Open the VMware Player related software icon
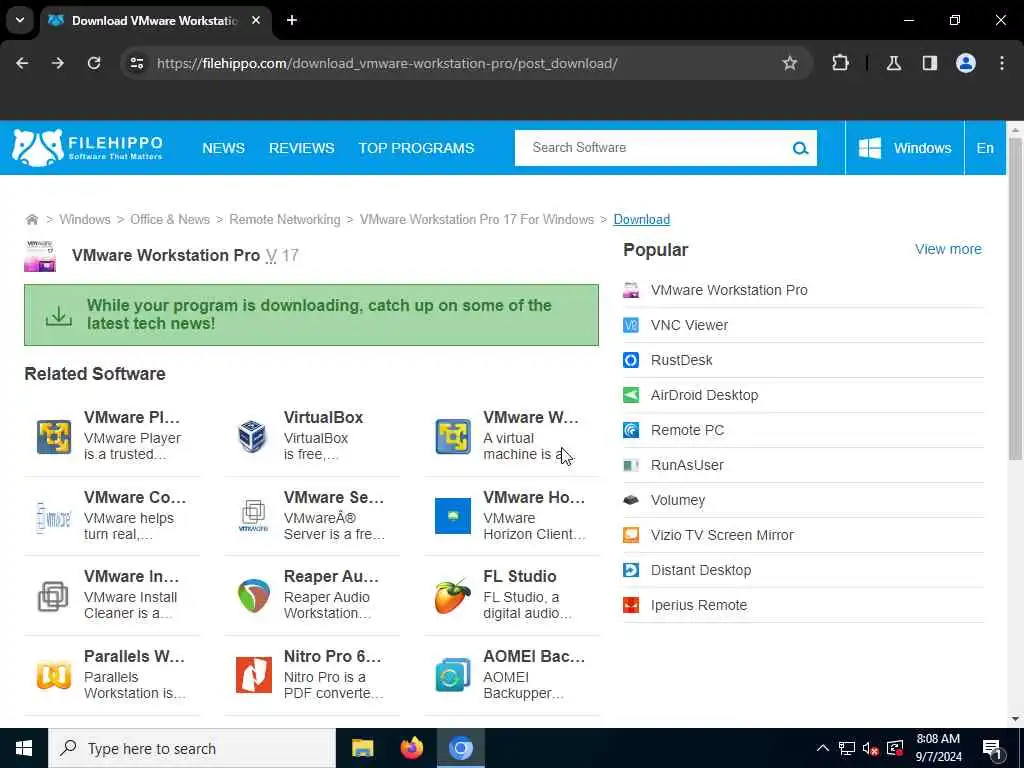Image resolution: width=1024 pixels, height=768 pixels. (x=54, y=437)
